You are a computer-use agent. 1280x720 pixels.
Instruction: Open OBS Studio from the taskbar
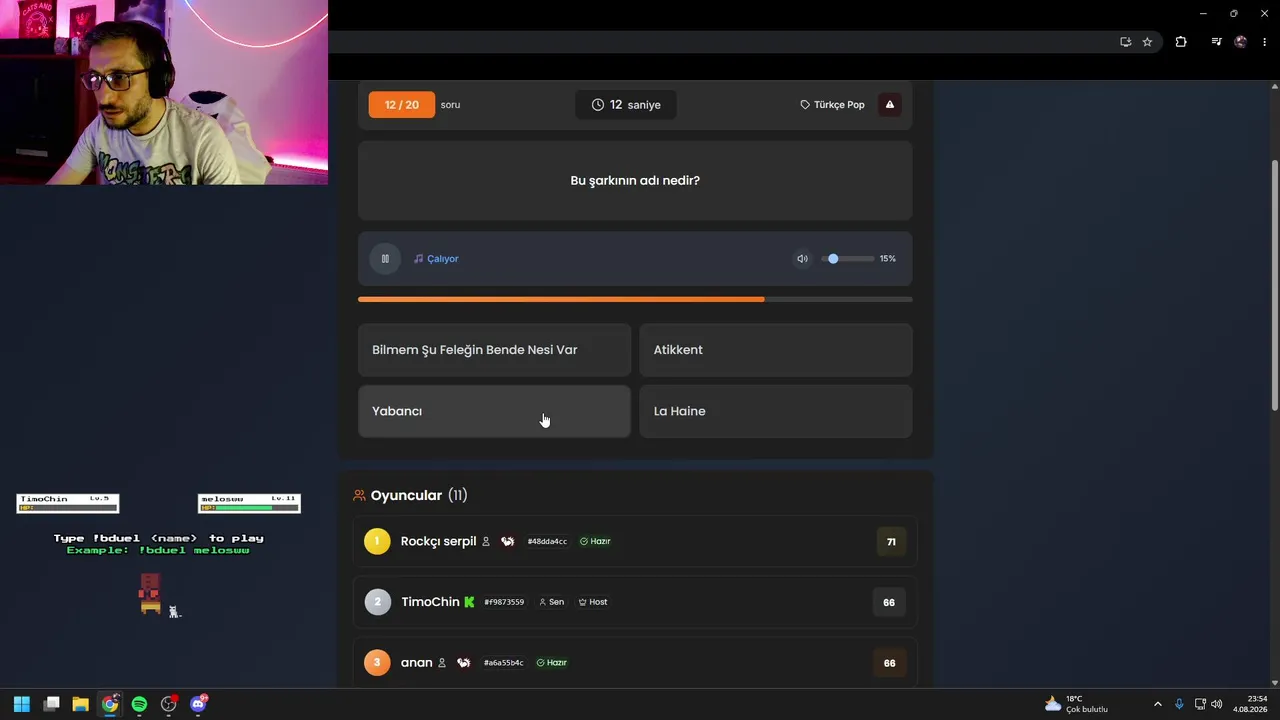click(169, 704)
